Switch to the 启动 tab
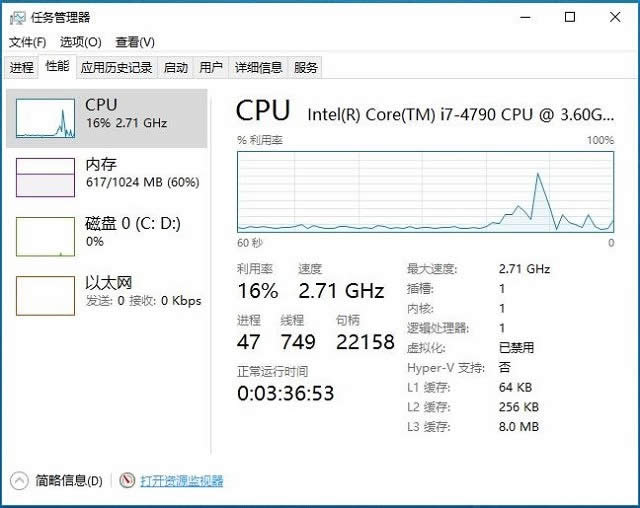 click(175, 68)
